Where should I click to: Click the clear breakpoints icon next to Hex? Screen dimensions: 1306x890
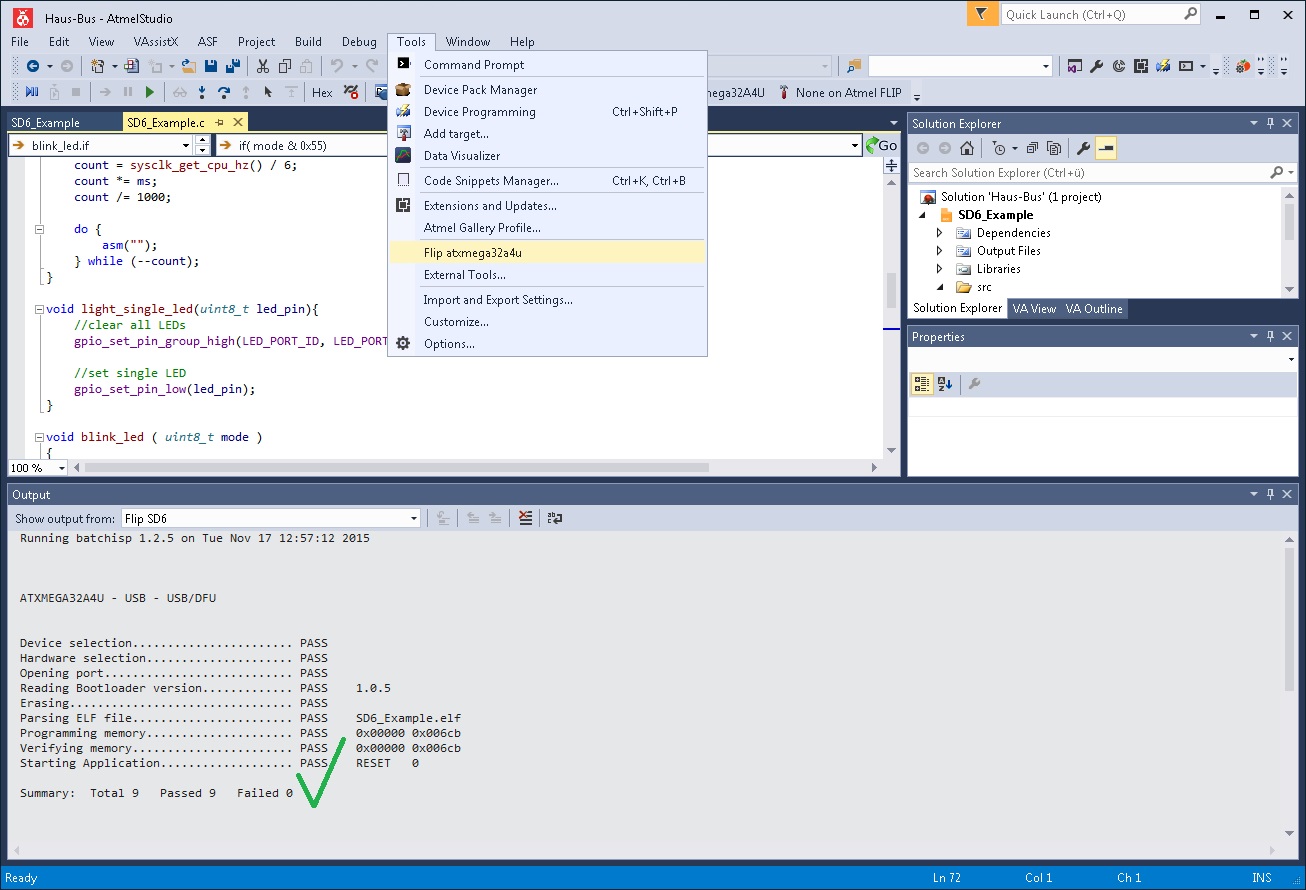(351, 92)
